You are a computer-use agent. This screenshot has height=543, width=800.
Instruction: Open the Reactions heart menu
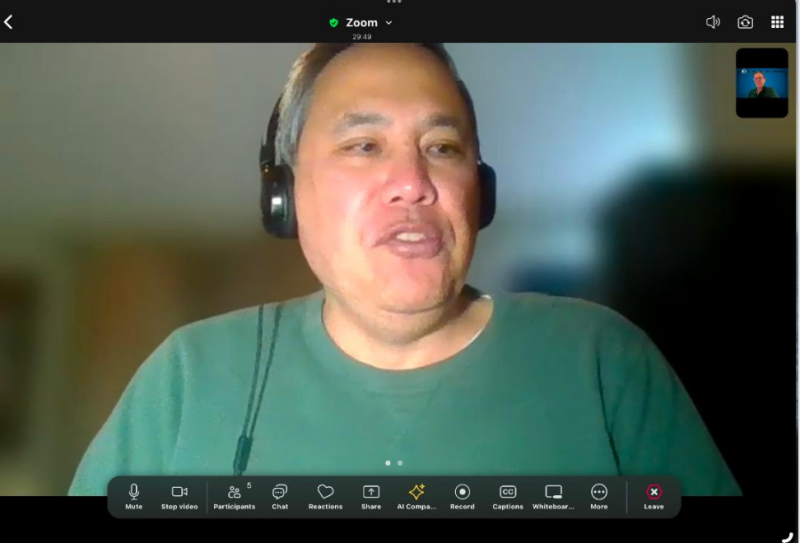[x=325, y=497]
